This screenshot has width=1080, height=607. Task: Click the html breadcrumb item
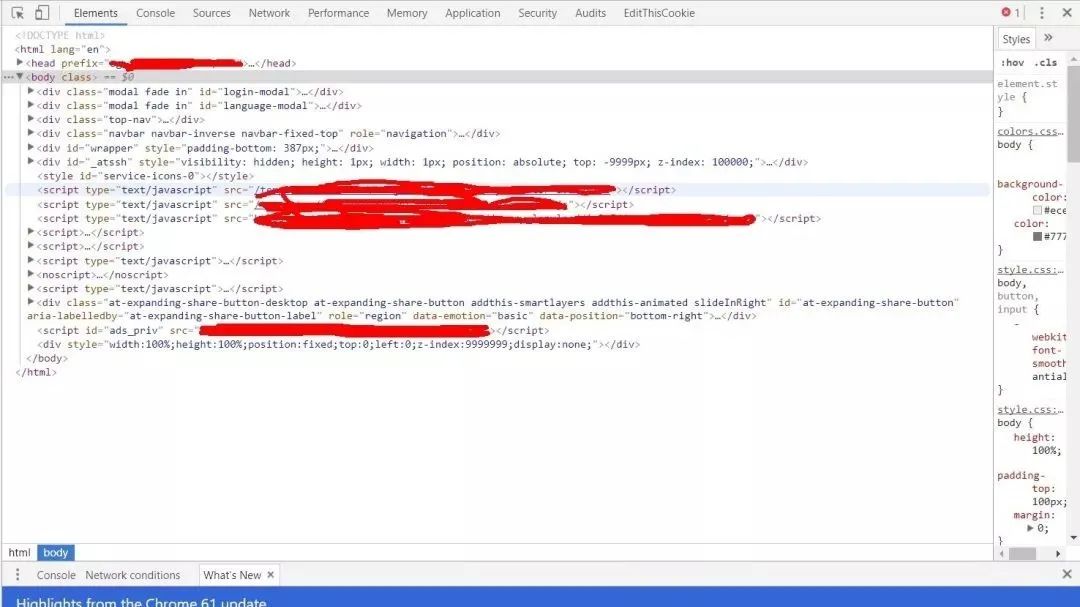(19, 553)
